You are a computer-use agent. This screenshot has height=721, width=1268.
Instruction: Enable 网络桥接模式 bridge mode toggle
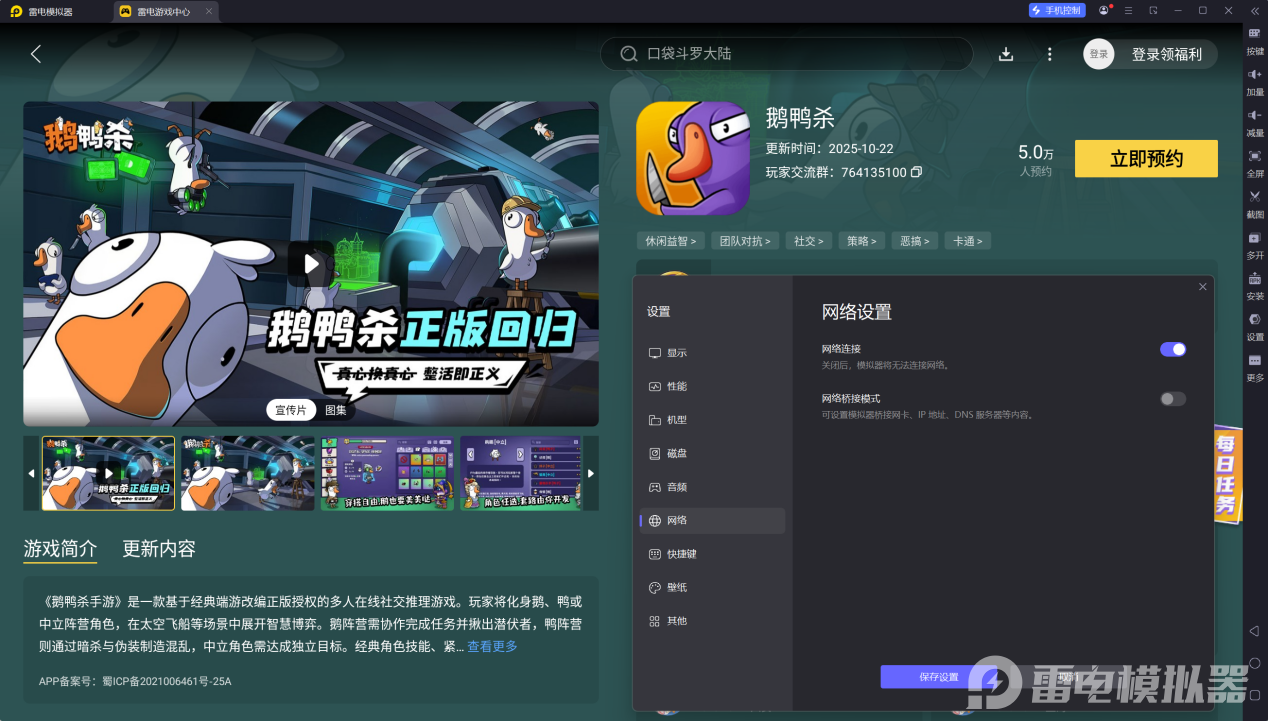[1171, 398]
